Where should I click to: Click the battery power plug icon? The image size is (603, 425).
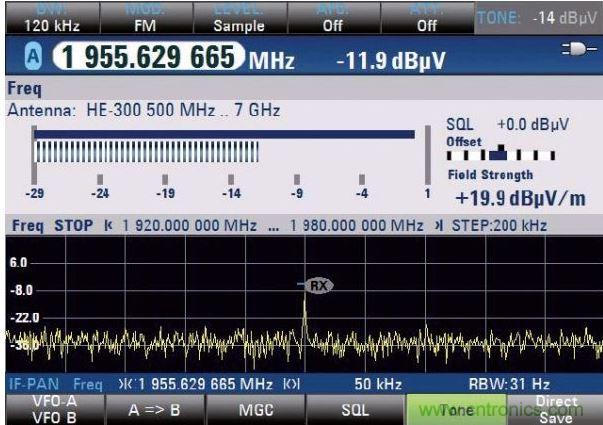click(578, 58)
